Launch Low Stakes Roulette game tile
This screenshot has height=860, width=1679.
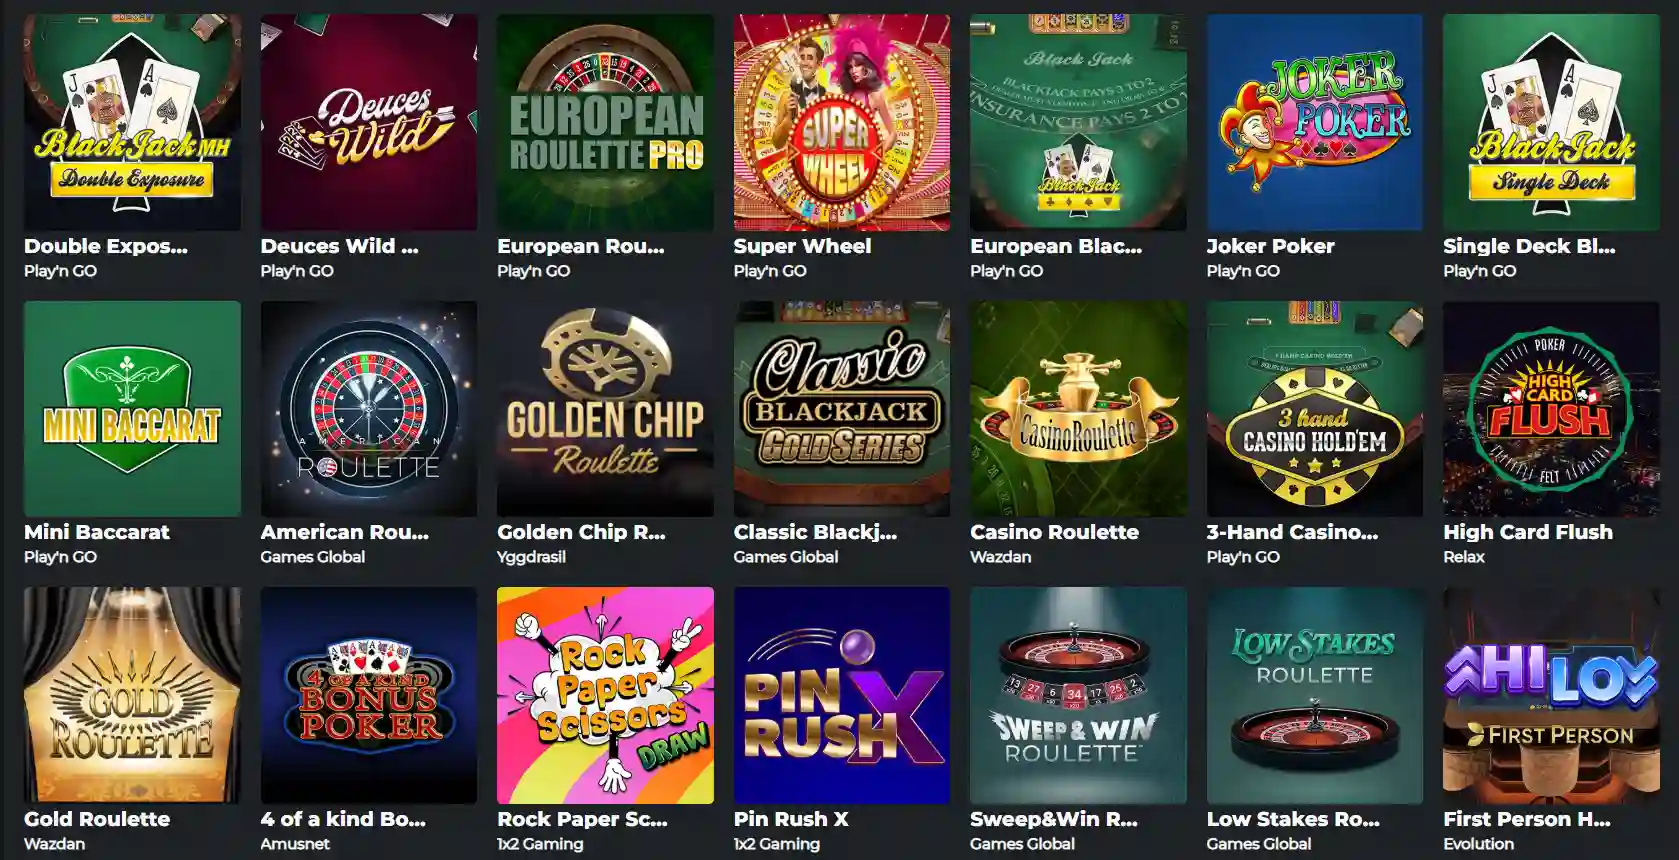click(1315, 695)
